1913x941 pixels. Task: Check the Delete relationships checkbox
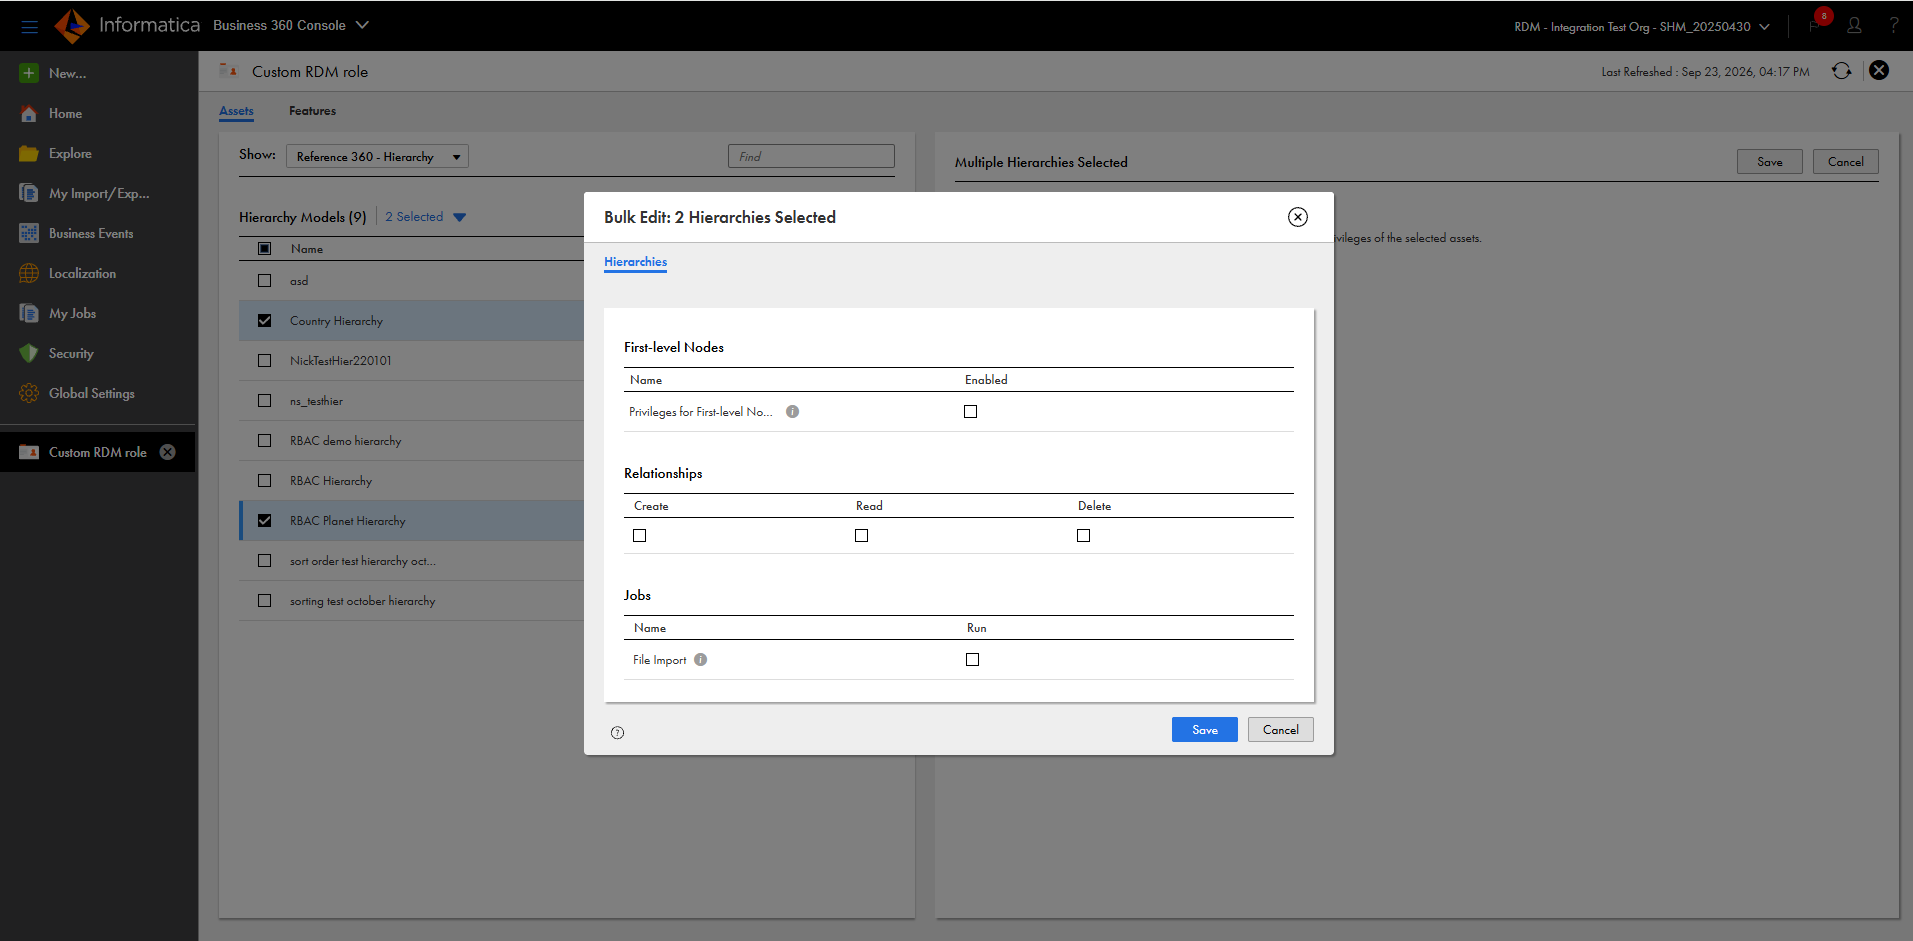coord(1083,535)
